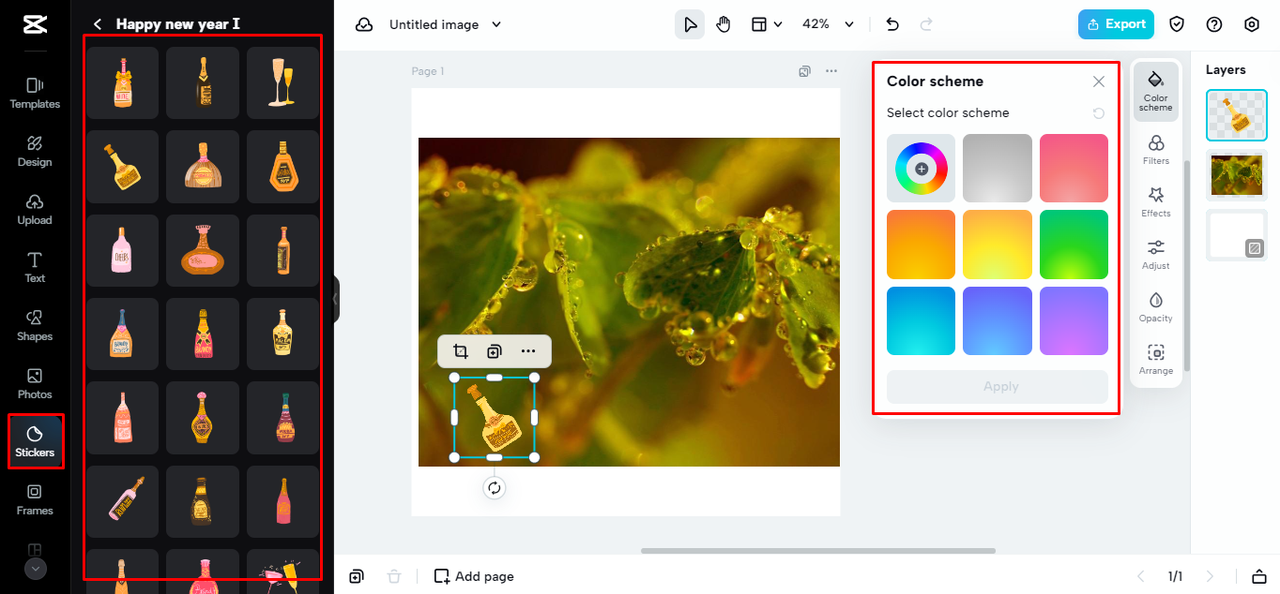Open the Design sidebar panel
This screenshot has width=1280, height=594.
click(35, 151)
